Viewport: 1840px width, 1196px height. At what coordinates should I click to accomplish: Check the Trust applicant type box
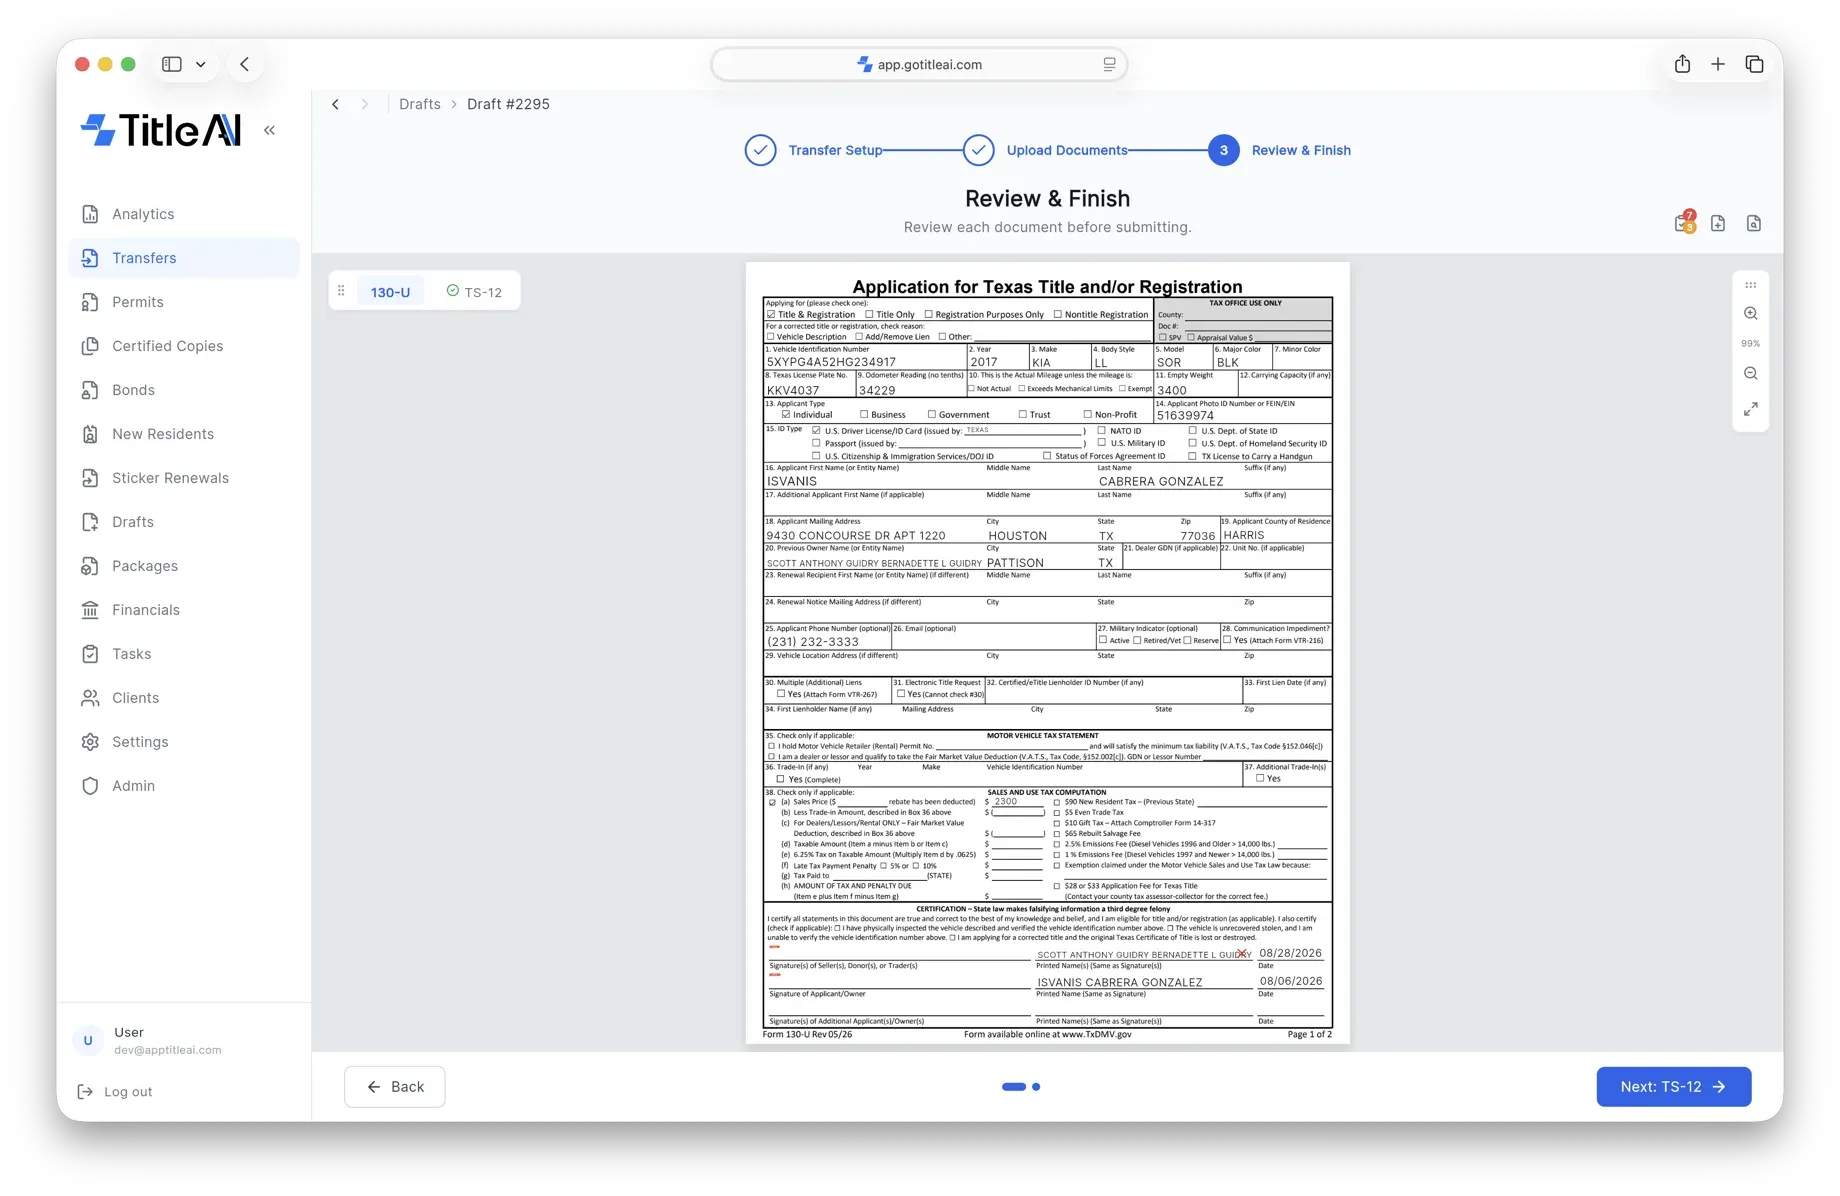point(1023,414)
